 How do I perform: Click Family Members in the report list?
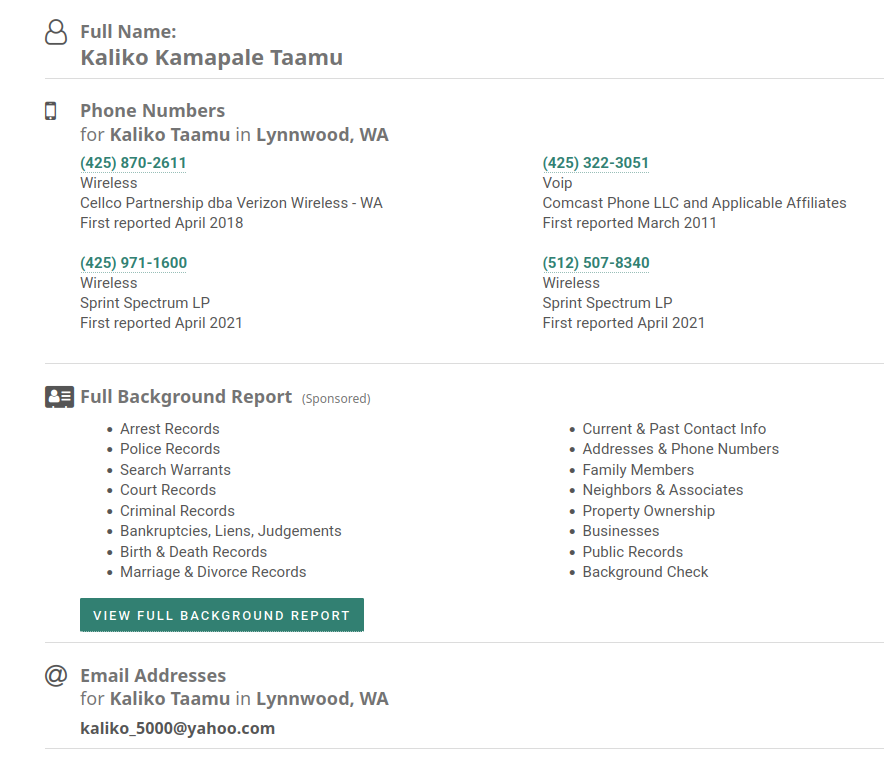[638, 470]
